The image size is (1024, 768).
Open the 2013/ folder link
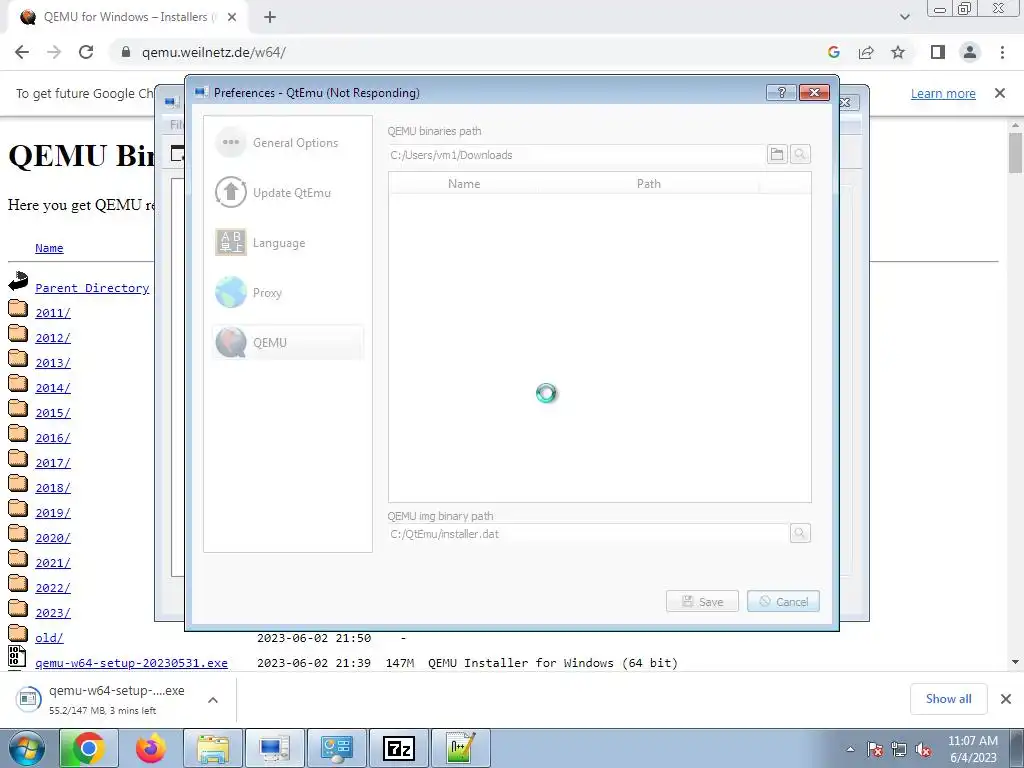coord(53,363)
